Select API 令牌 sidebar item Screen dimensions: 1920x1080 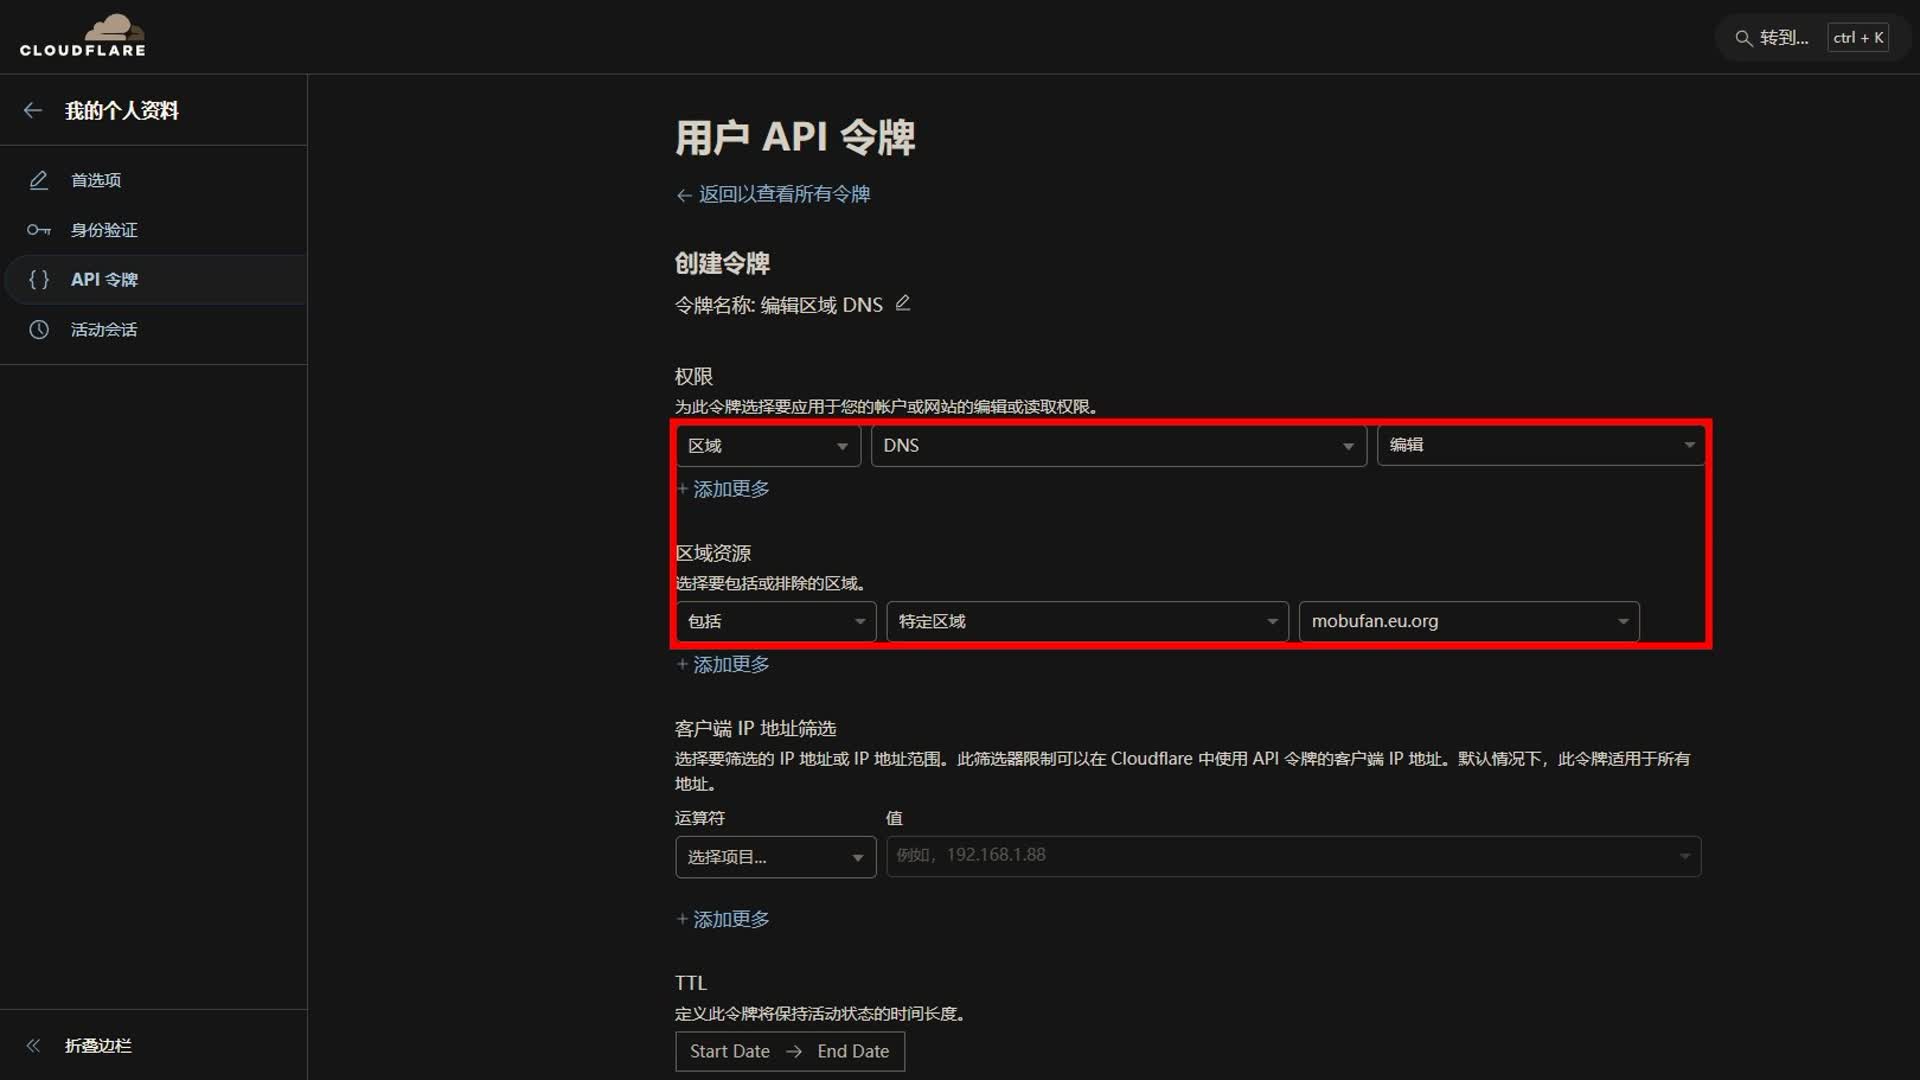(154, 279)
